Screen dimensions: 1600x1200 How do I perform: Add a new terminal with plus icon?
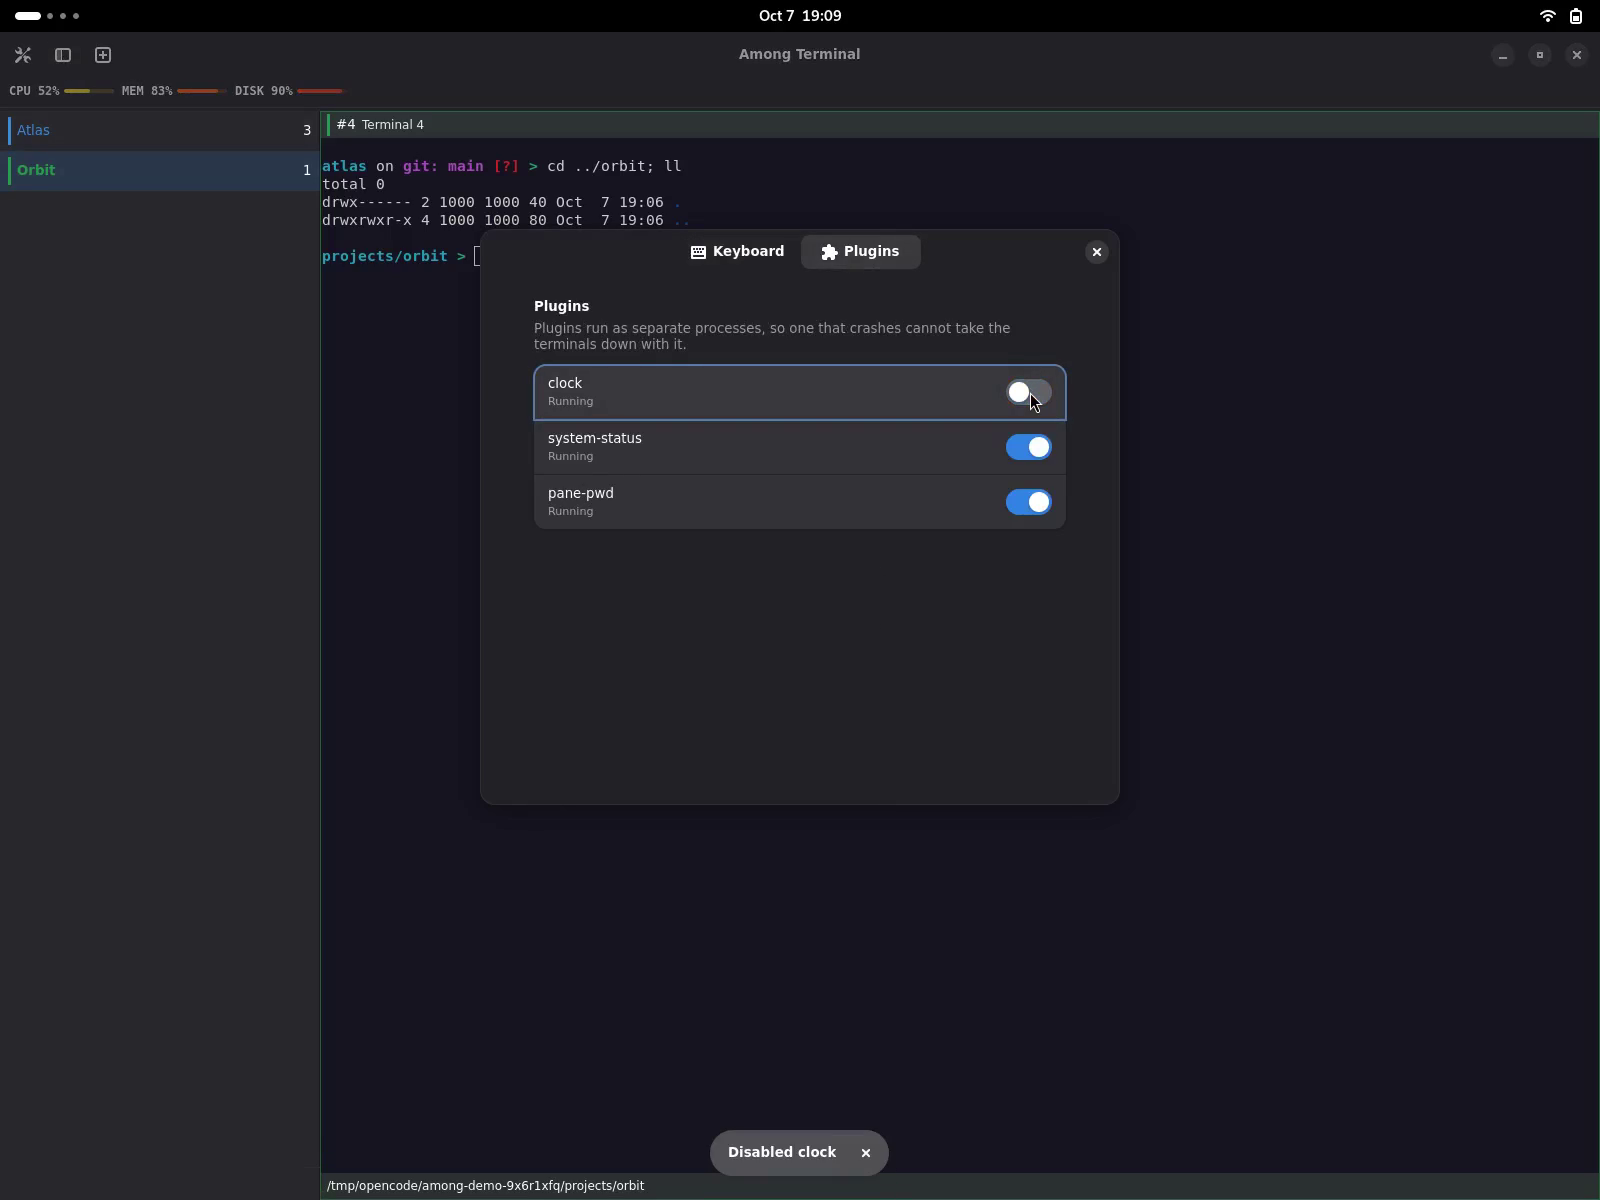(x=103, y=55)
